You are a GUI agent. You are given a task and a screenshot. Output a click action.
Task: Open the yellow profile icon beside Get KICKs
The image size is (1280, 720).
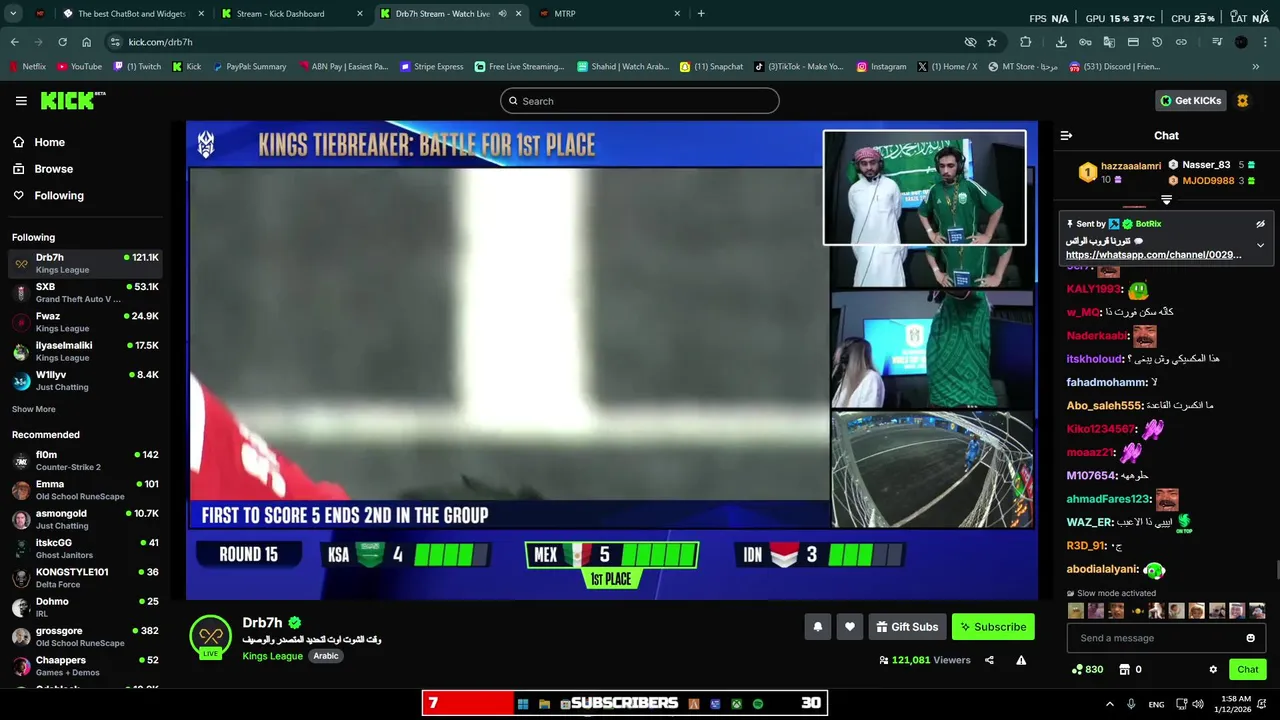pos(1243,101)
